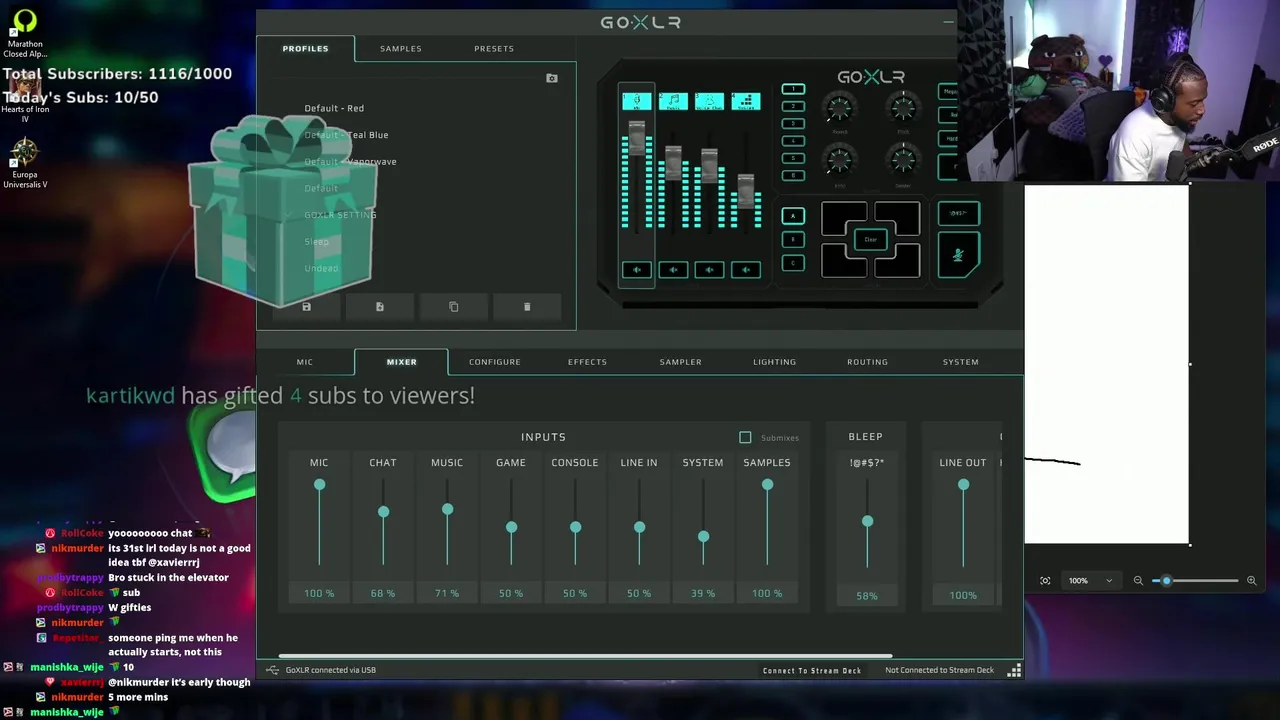
Task: Click the Mic input slider handle
Action: click(x=319, y=485)
